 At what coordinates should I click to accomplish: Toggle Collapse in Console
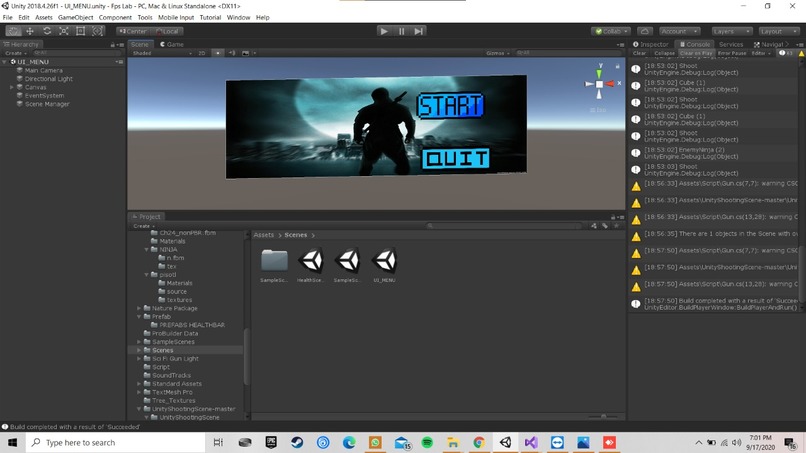(664, 53)
